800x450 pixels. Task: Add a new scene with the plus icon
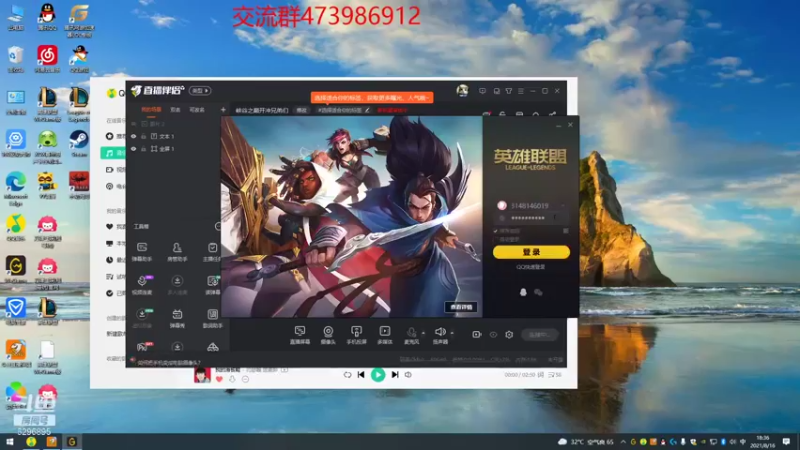click(x=223, y=110)
